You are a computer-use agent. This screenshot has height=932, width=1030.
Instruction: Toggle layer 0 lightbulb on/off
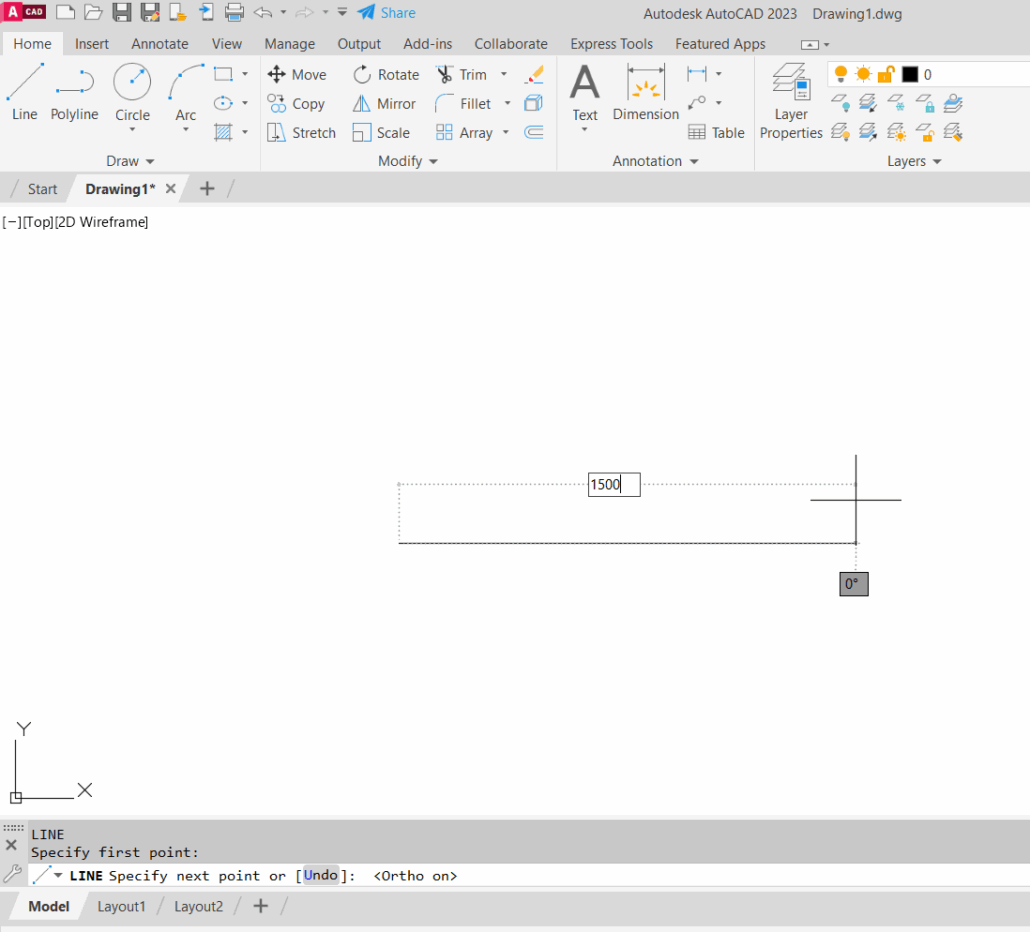[x=840, y=74]
